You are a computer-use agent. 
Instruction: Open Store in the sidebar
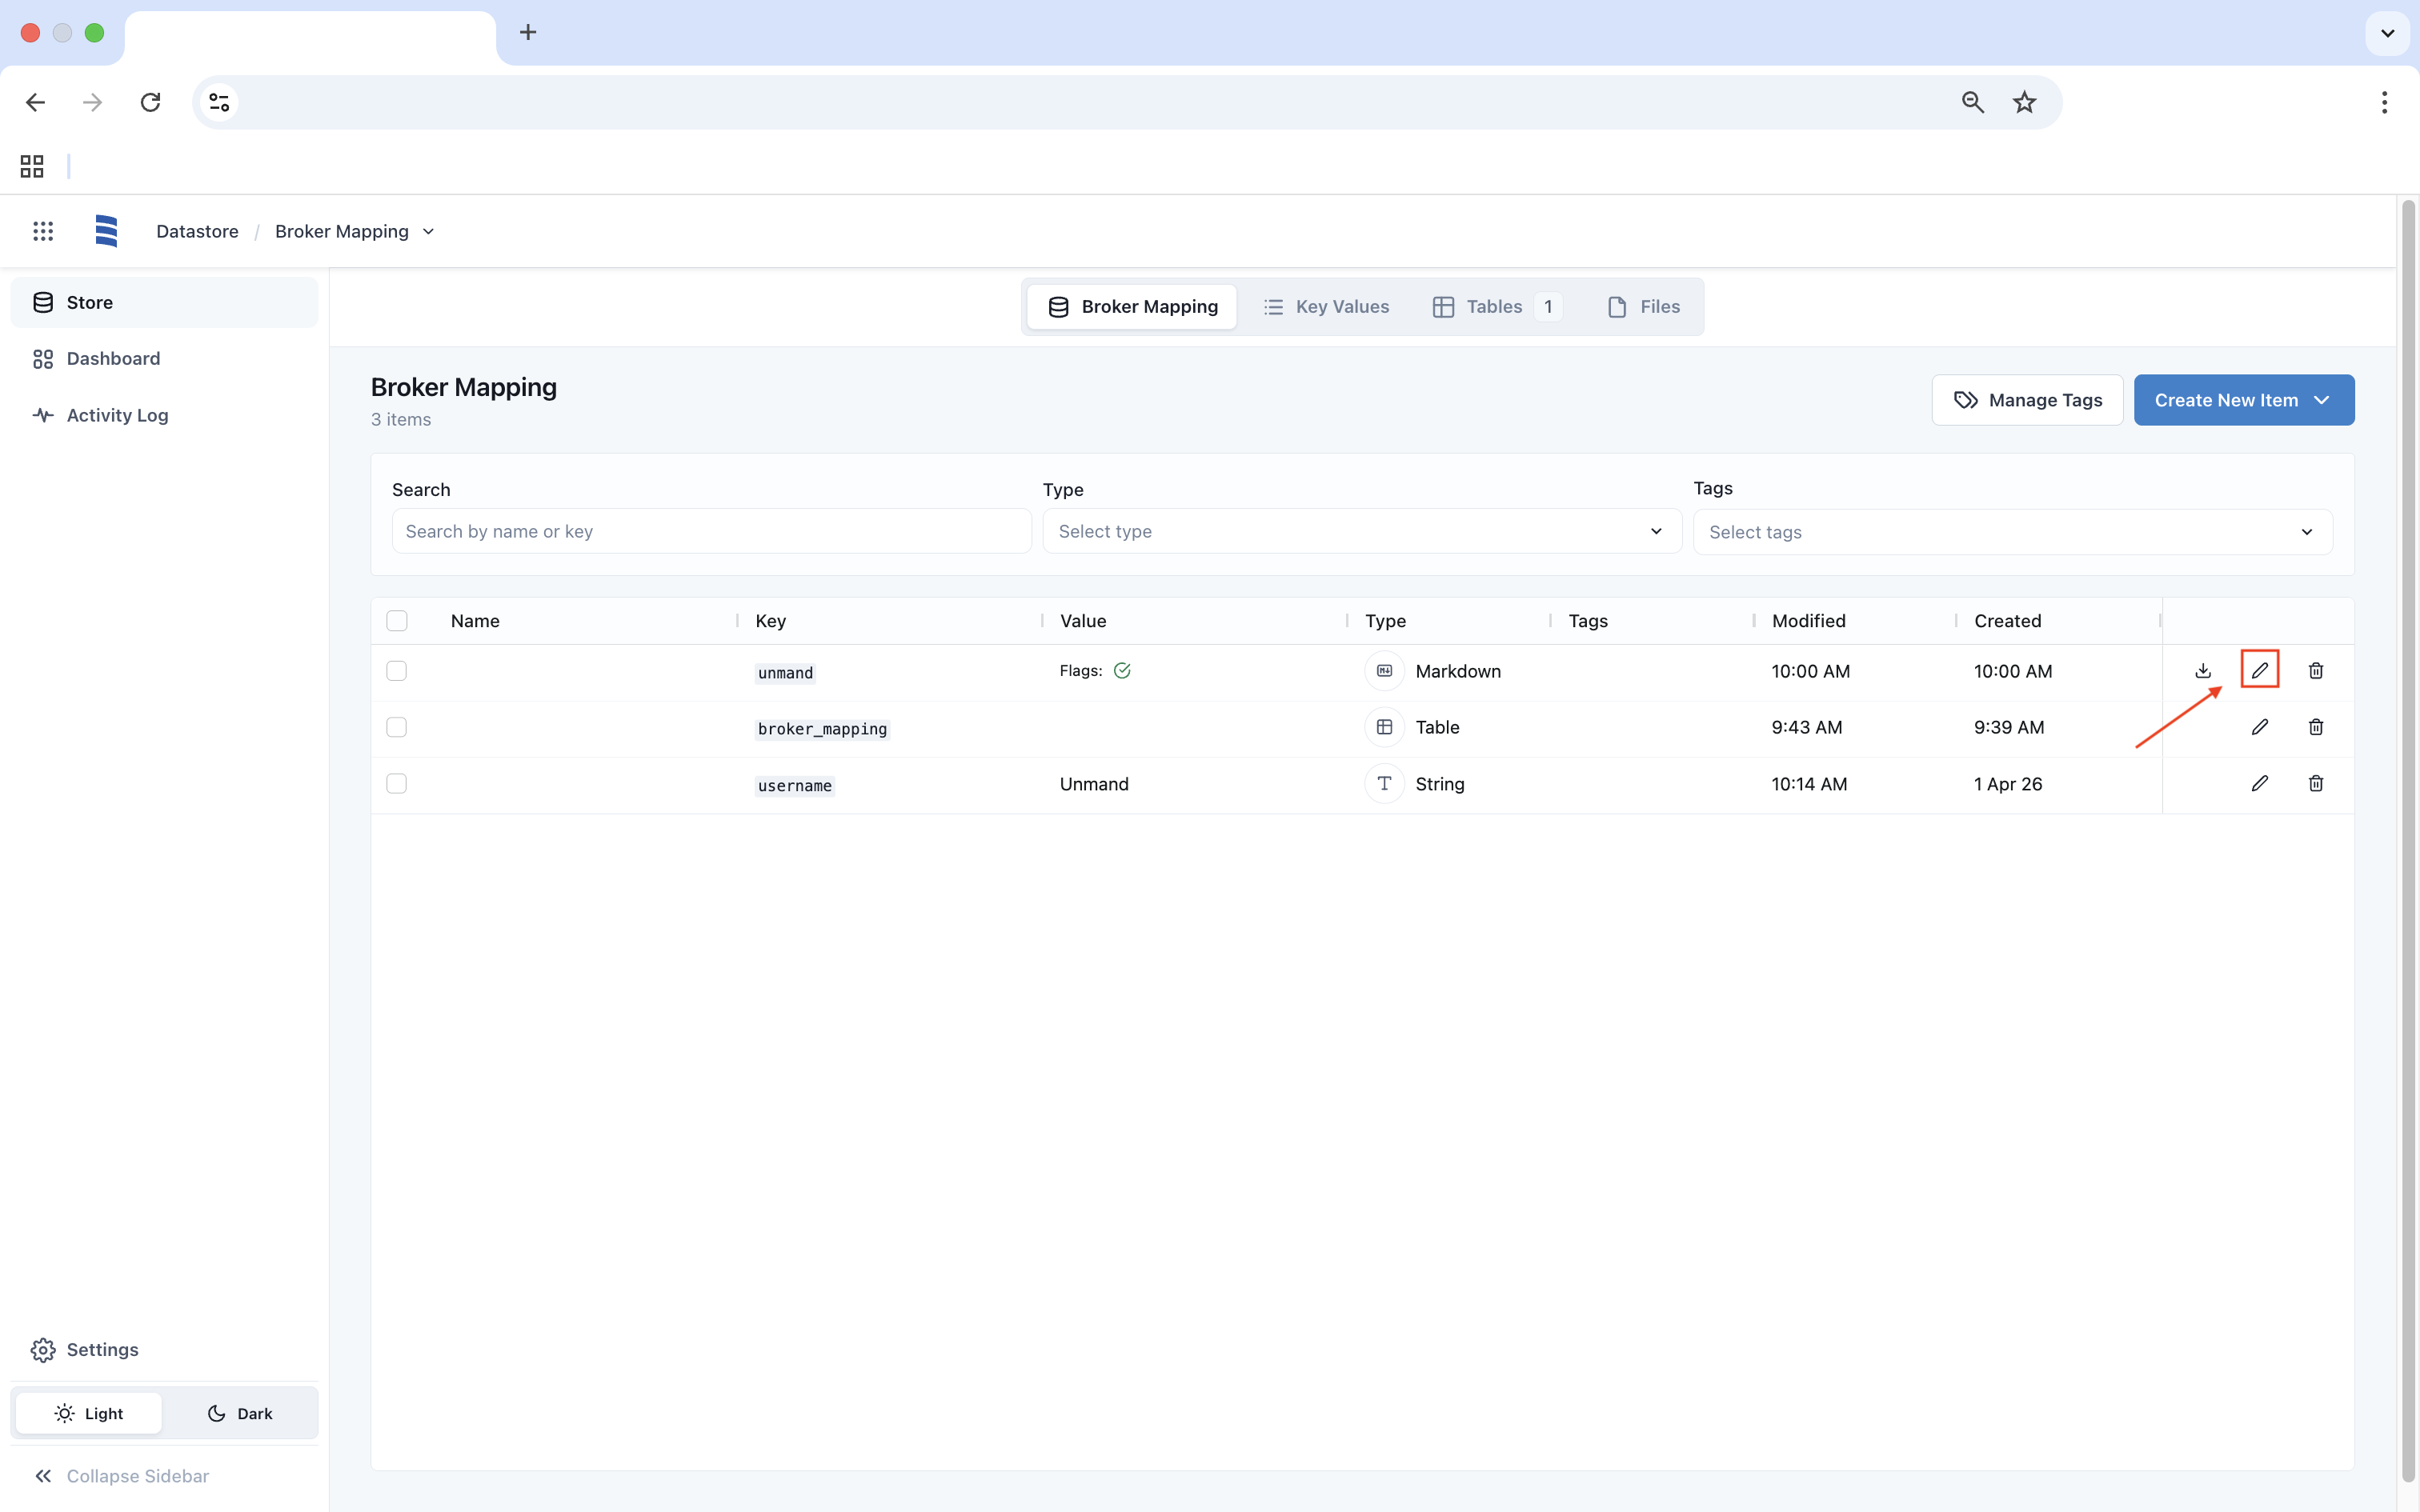[x=164, y=302]
